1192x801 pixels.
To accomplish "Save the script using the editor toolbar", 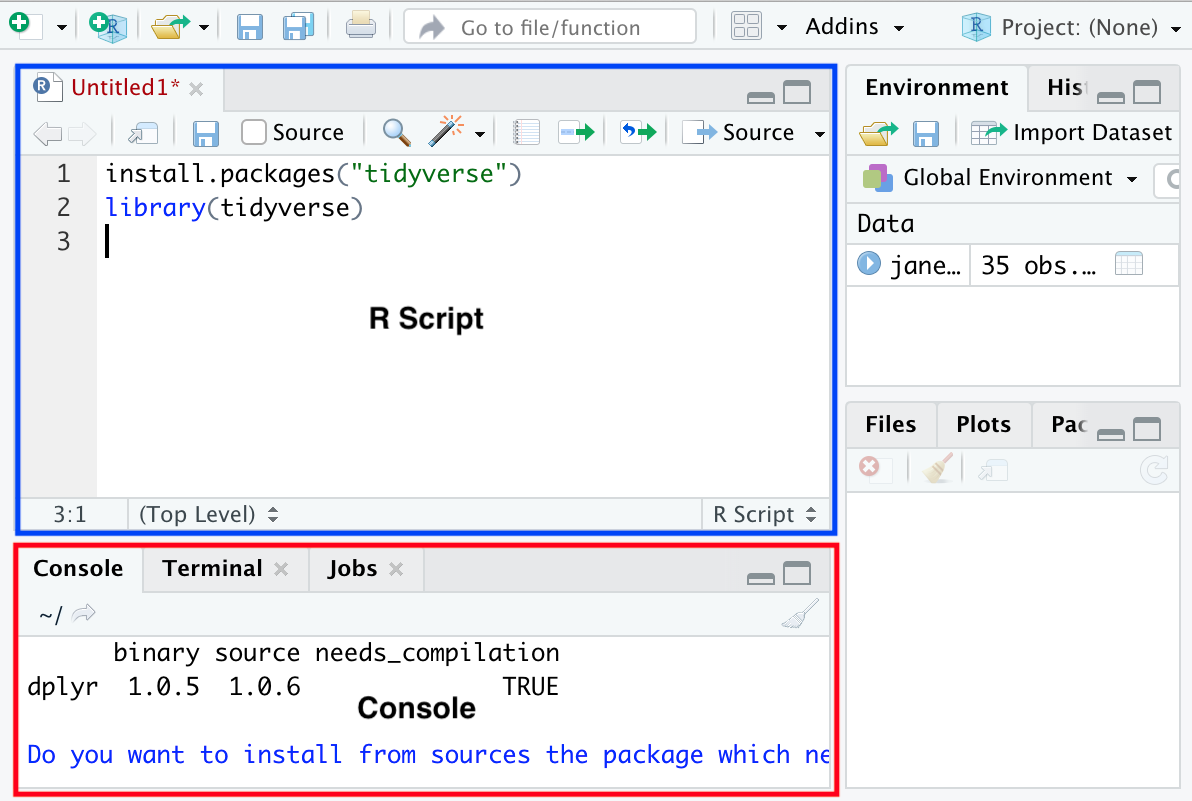I will (205, 134).
